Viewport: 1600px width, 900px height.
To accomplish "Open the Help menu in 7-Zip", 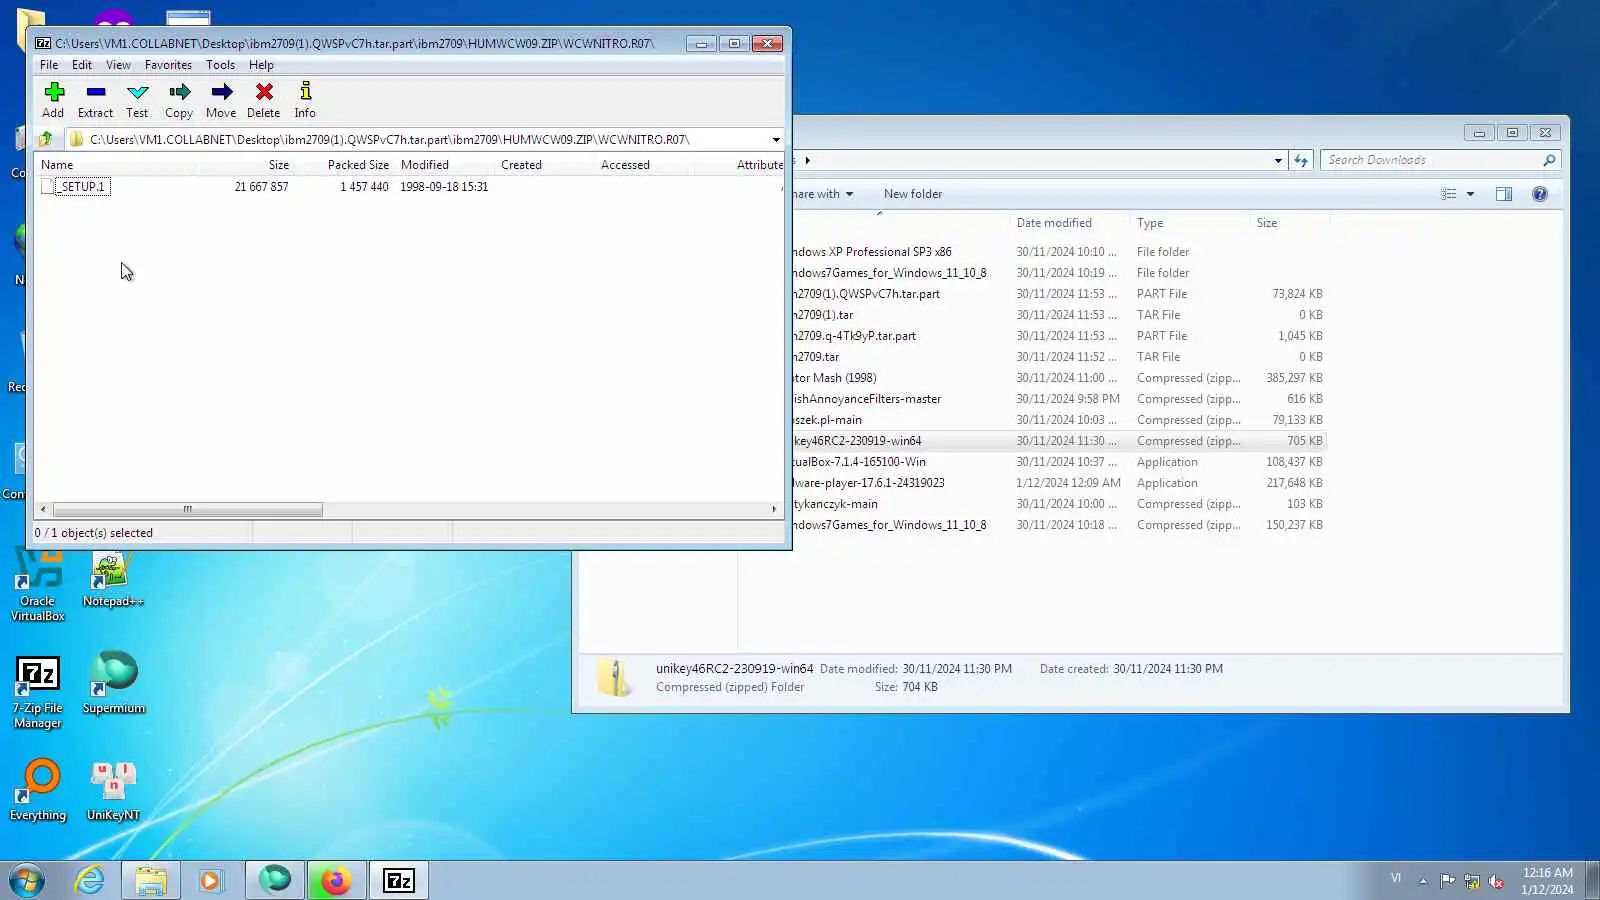I will coord(261,65).
